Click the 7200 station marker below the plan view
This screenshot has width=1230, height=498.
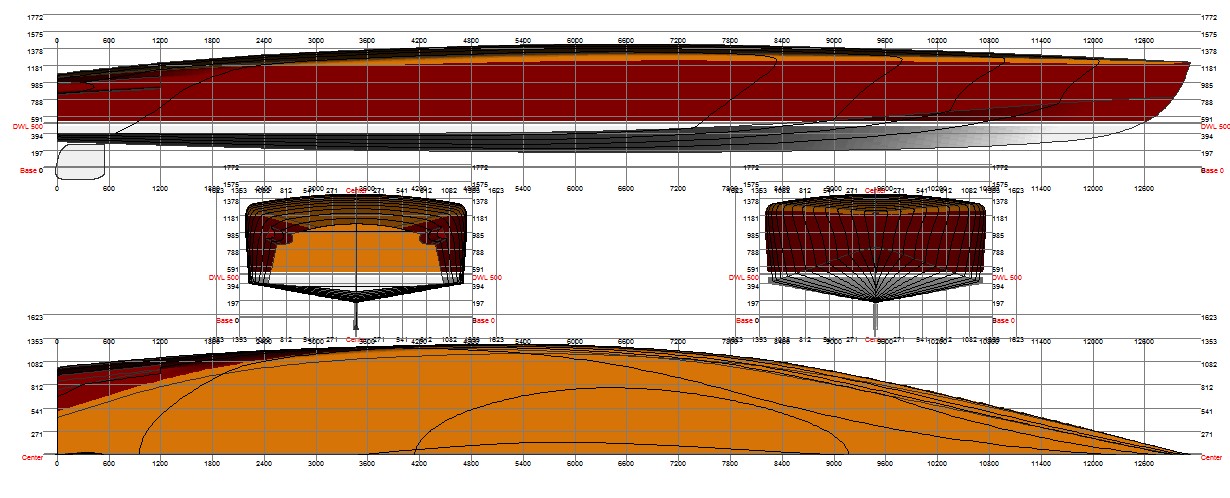[678, 465]
